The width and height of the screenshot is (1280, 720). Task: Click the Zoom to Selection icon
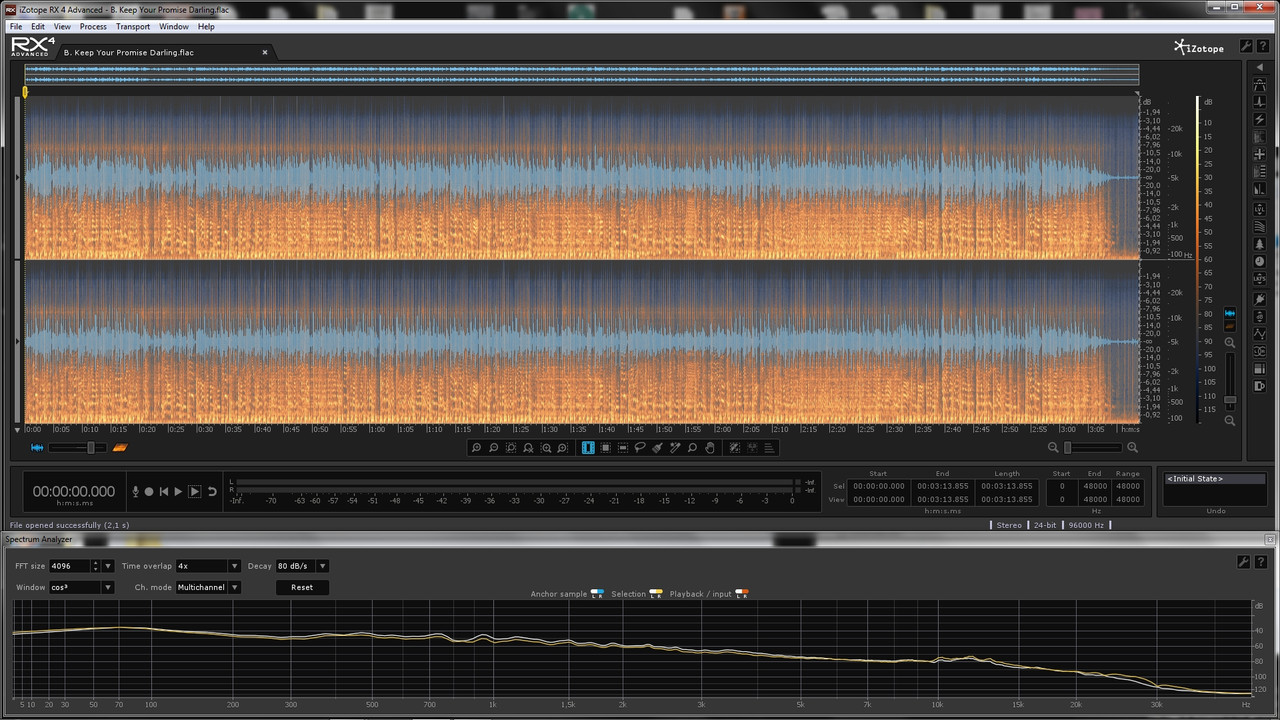pos(511,448)
